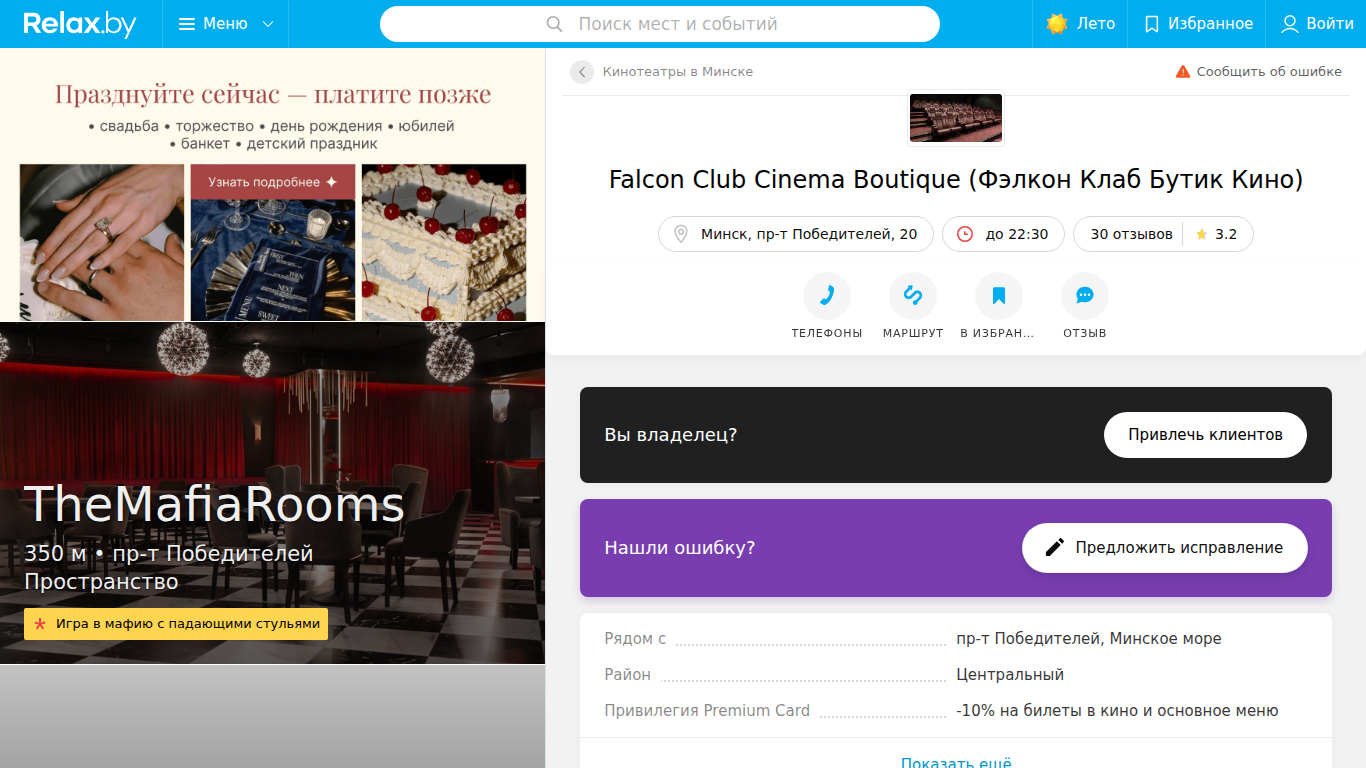Click the Центральный district value
This screenshot has width=1366, height=768.
tap(1010, 675)
